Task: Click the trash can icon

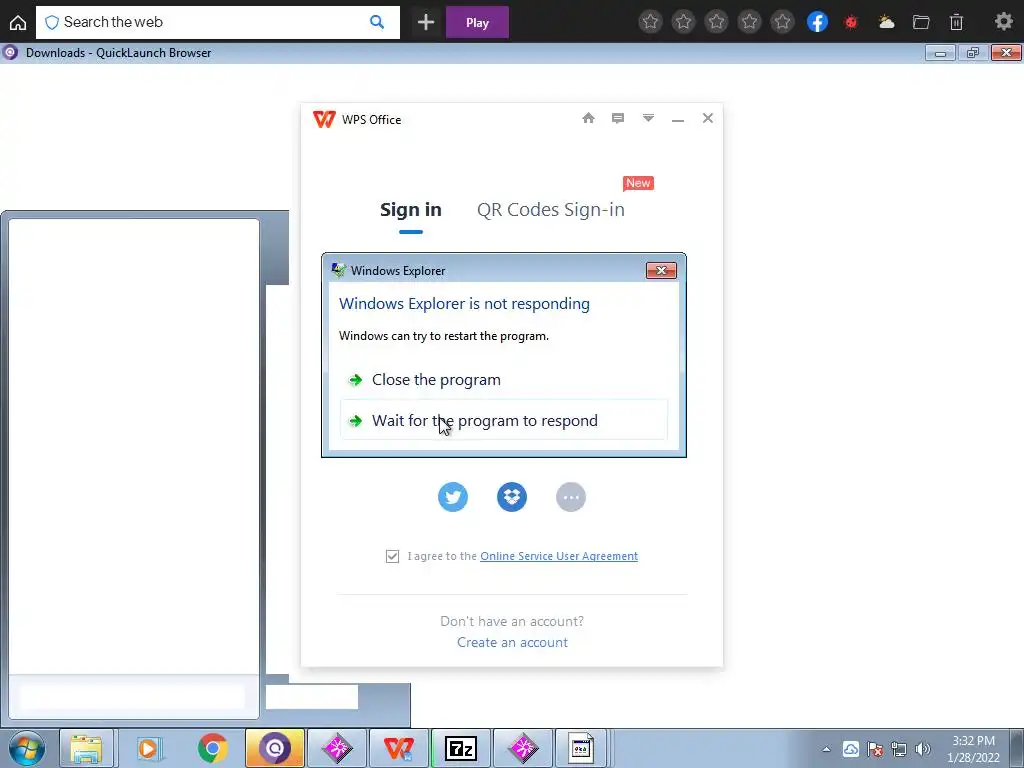Action: coord(956,22)
